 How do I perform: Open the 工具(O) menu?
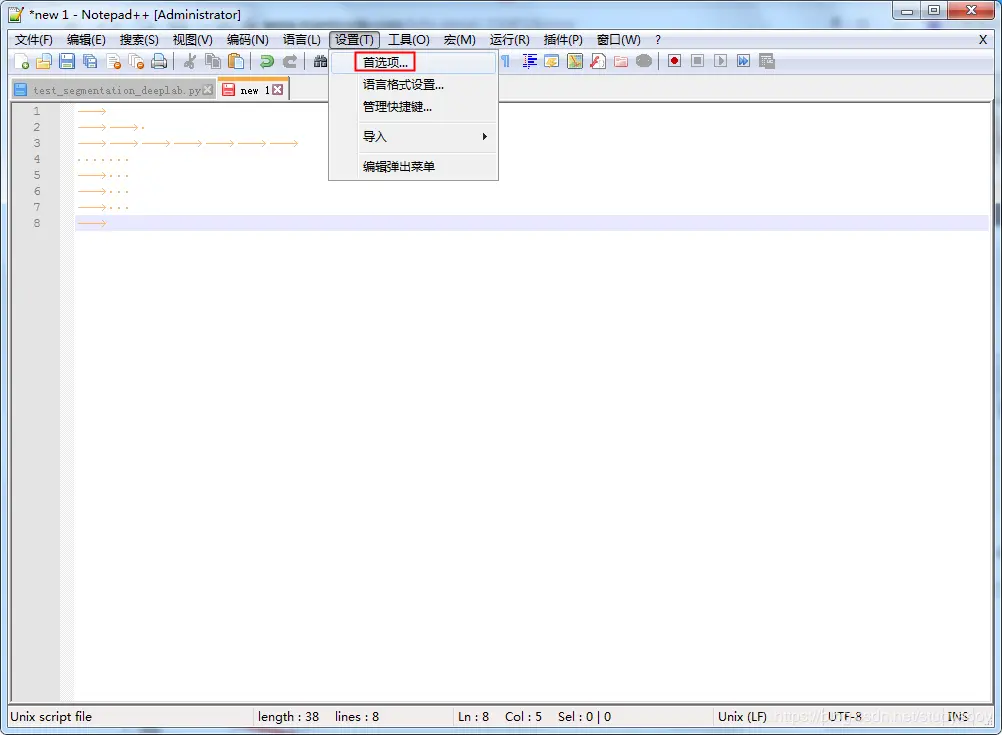pyautogui.click(x=409, y=40)
